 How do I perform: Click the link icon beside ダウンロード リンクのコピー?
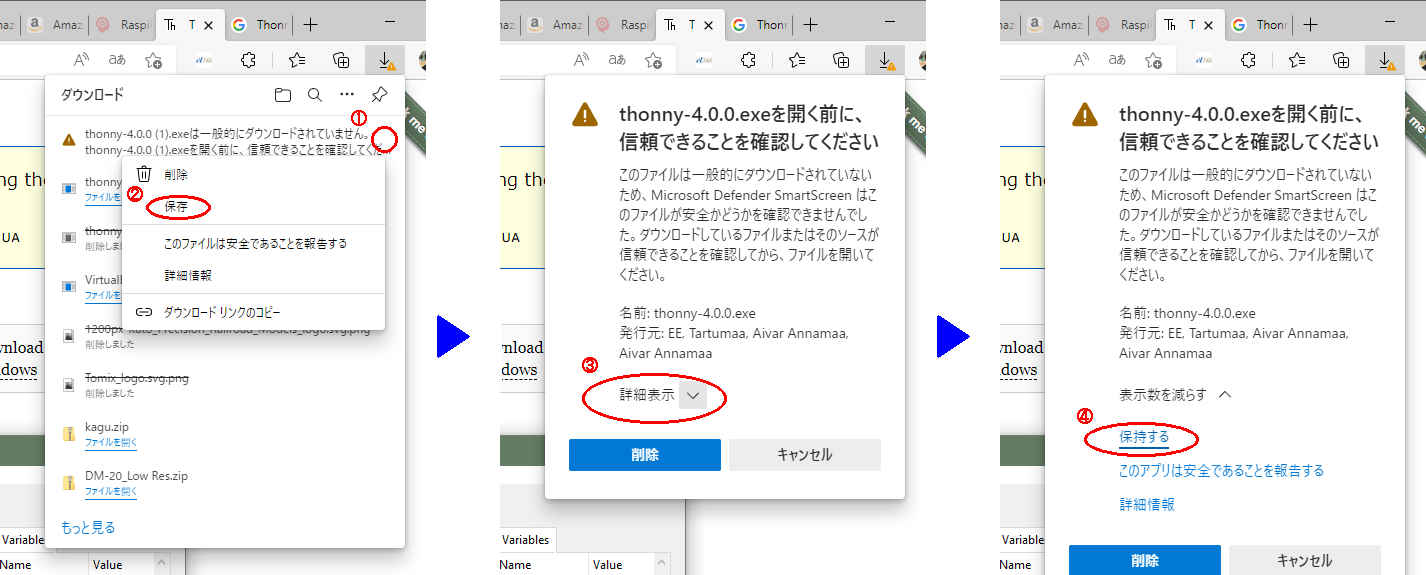point(144,312)
